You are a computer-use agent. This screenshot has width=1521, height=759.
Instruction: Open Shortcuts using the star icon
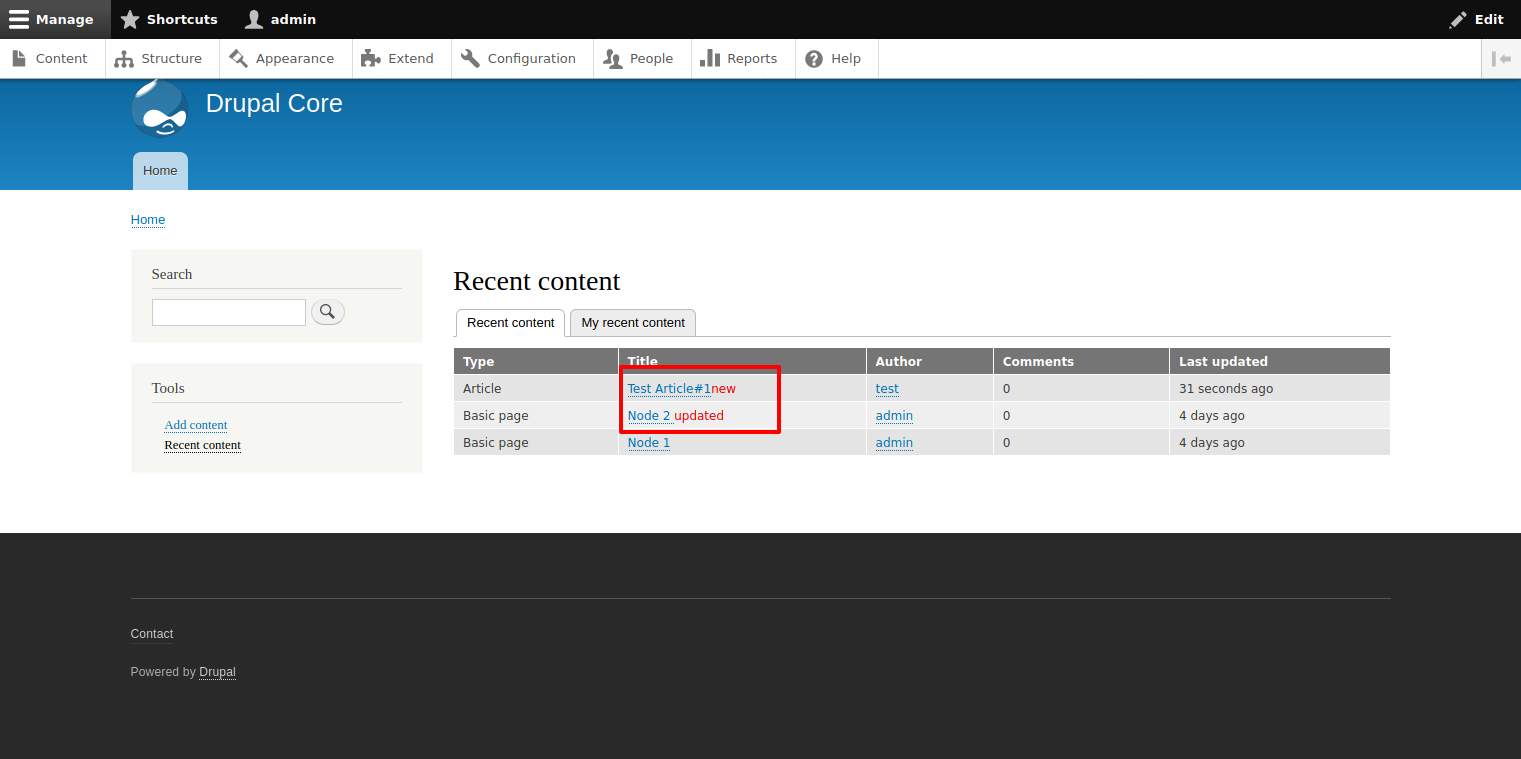click(x=129, y=19)
